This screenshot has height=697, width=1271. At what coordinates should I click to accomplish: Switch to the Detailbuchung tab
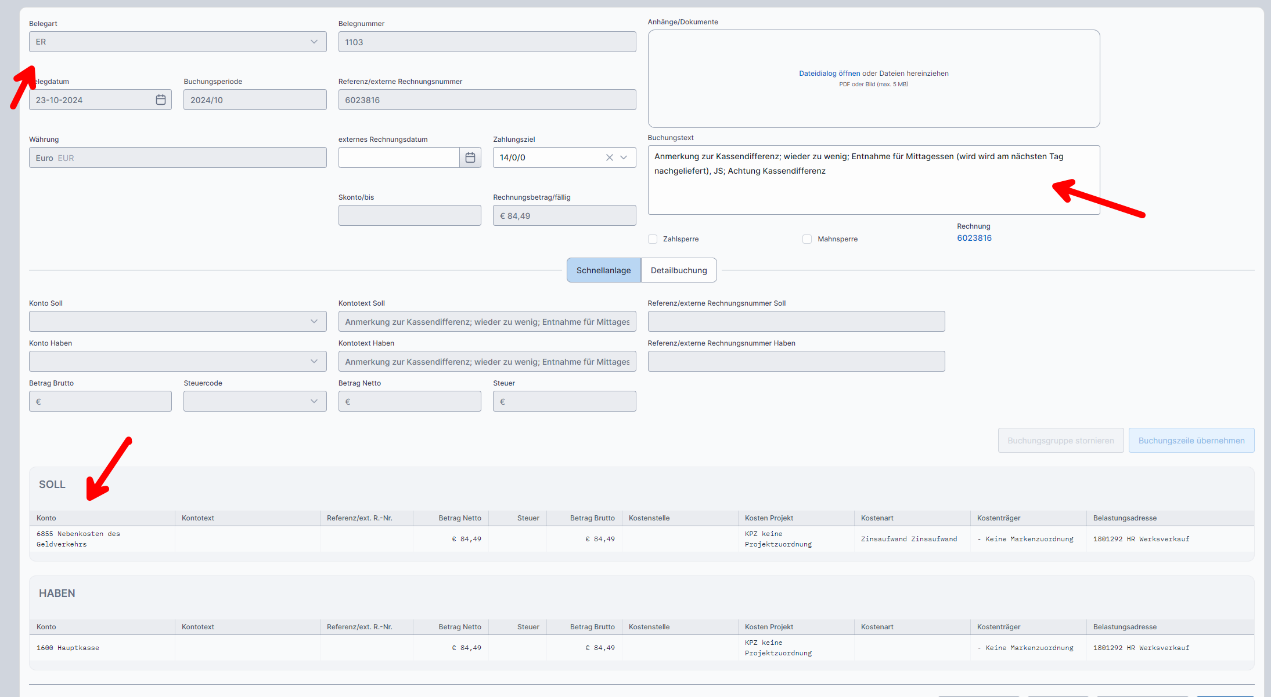(x=679, y=269)
